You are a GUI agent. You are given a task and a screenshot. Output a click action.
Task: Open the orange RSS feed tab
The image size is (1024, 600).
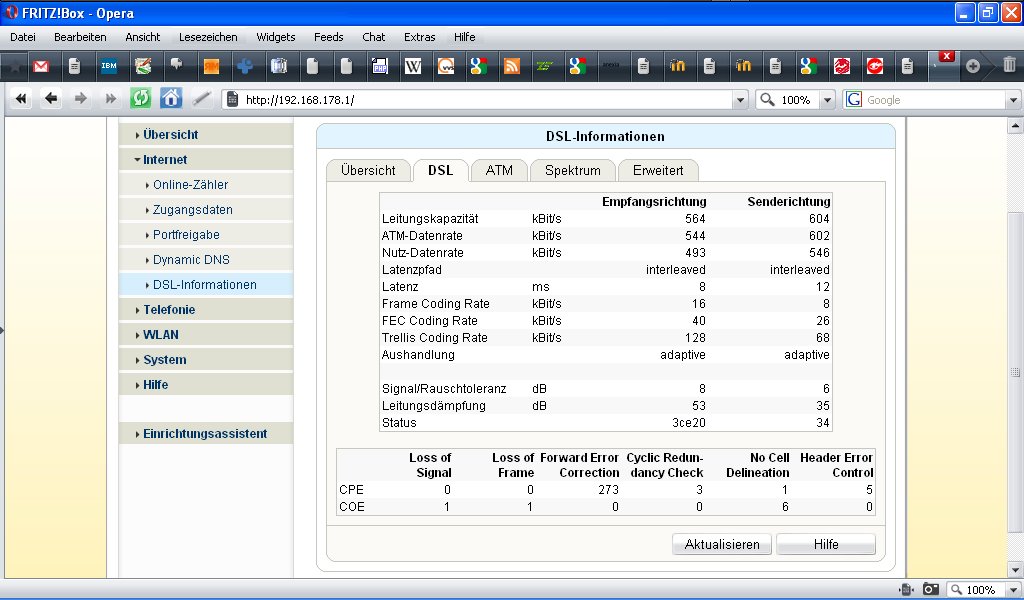tap(512, 66)
